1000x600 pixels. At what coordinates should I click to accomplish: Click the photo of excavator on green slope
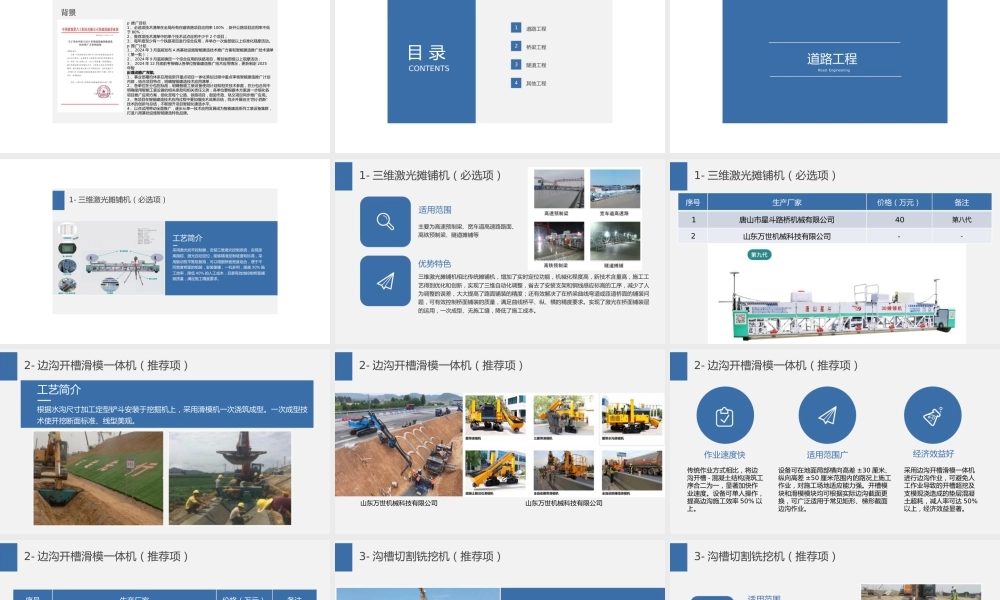tap(98, 478)
